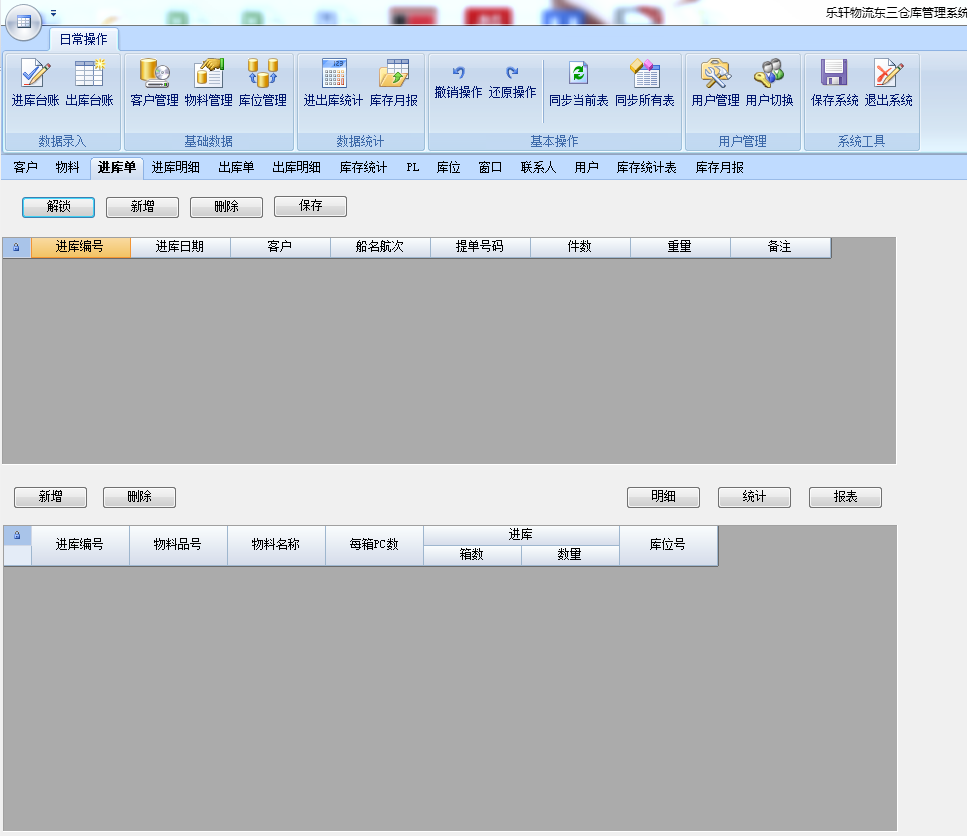
Task: Click 进库编号 header in lower grid
Action: point(80,545)
